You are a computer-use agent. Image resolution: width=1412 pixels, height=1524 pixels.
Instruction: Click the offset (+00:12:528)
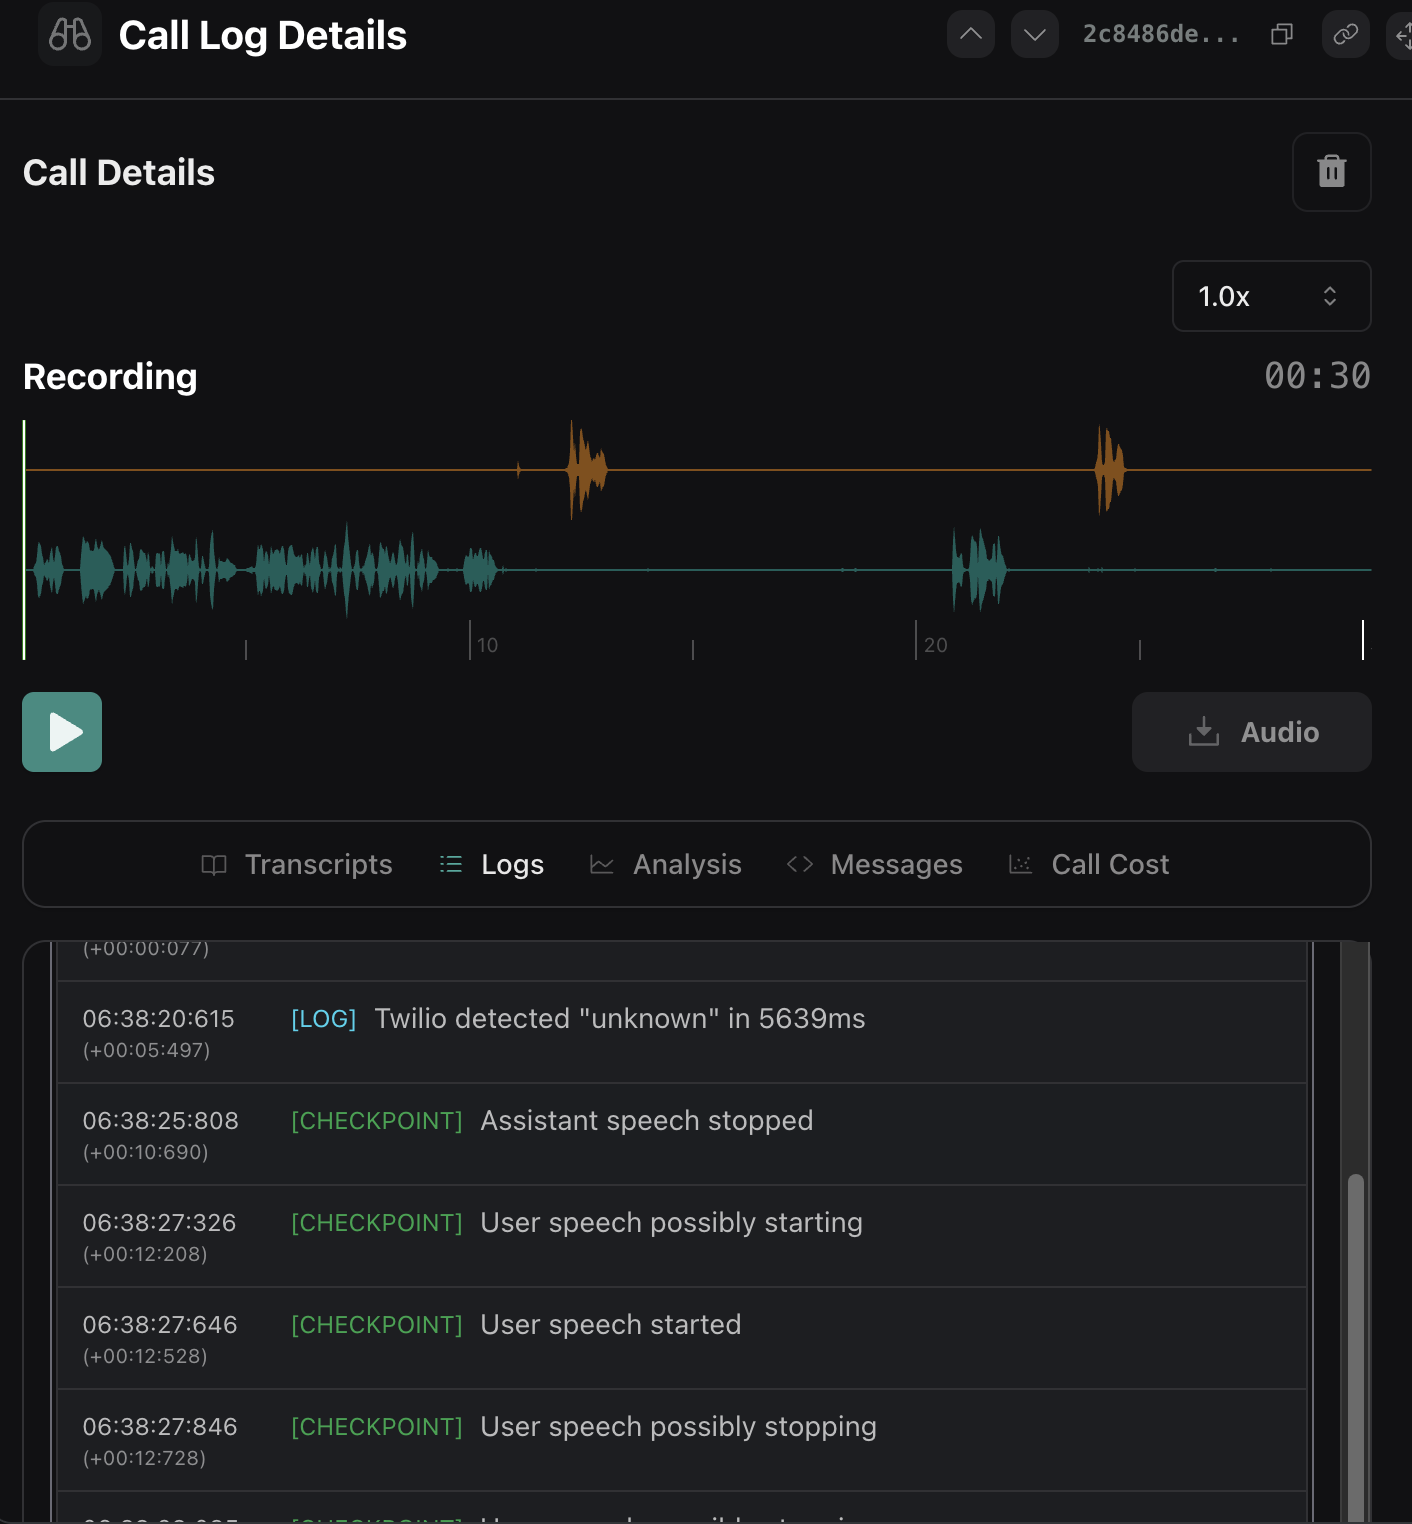(x=145, y=1356)
